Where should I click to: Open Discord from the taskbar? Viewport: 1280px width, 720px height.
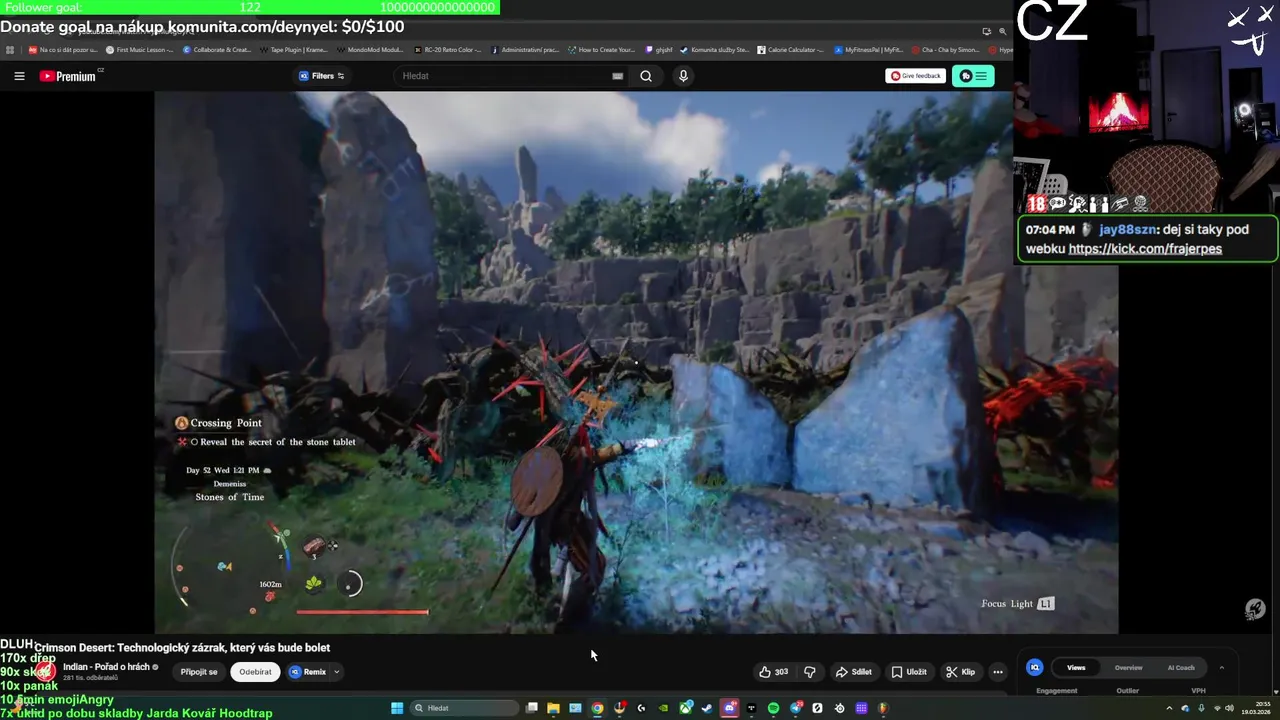coord(729,708)
